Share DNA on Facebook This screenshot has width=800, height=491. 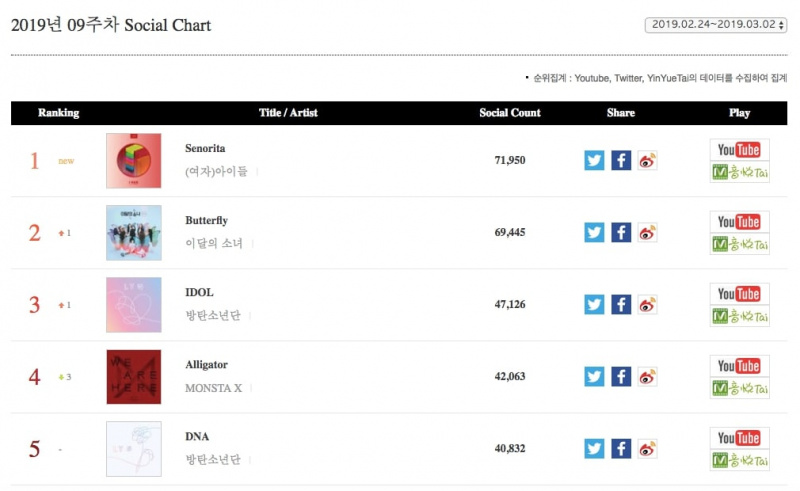point(621,449)
